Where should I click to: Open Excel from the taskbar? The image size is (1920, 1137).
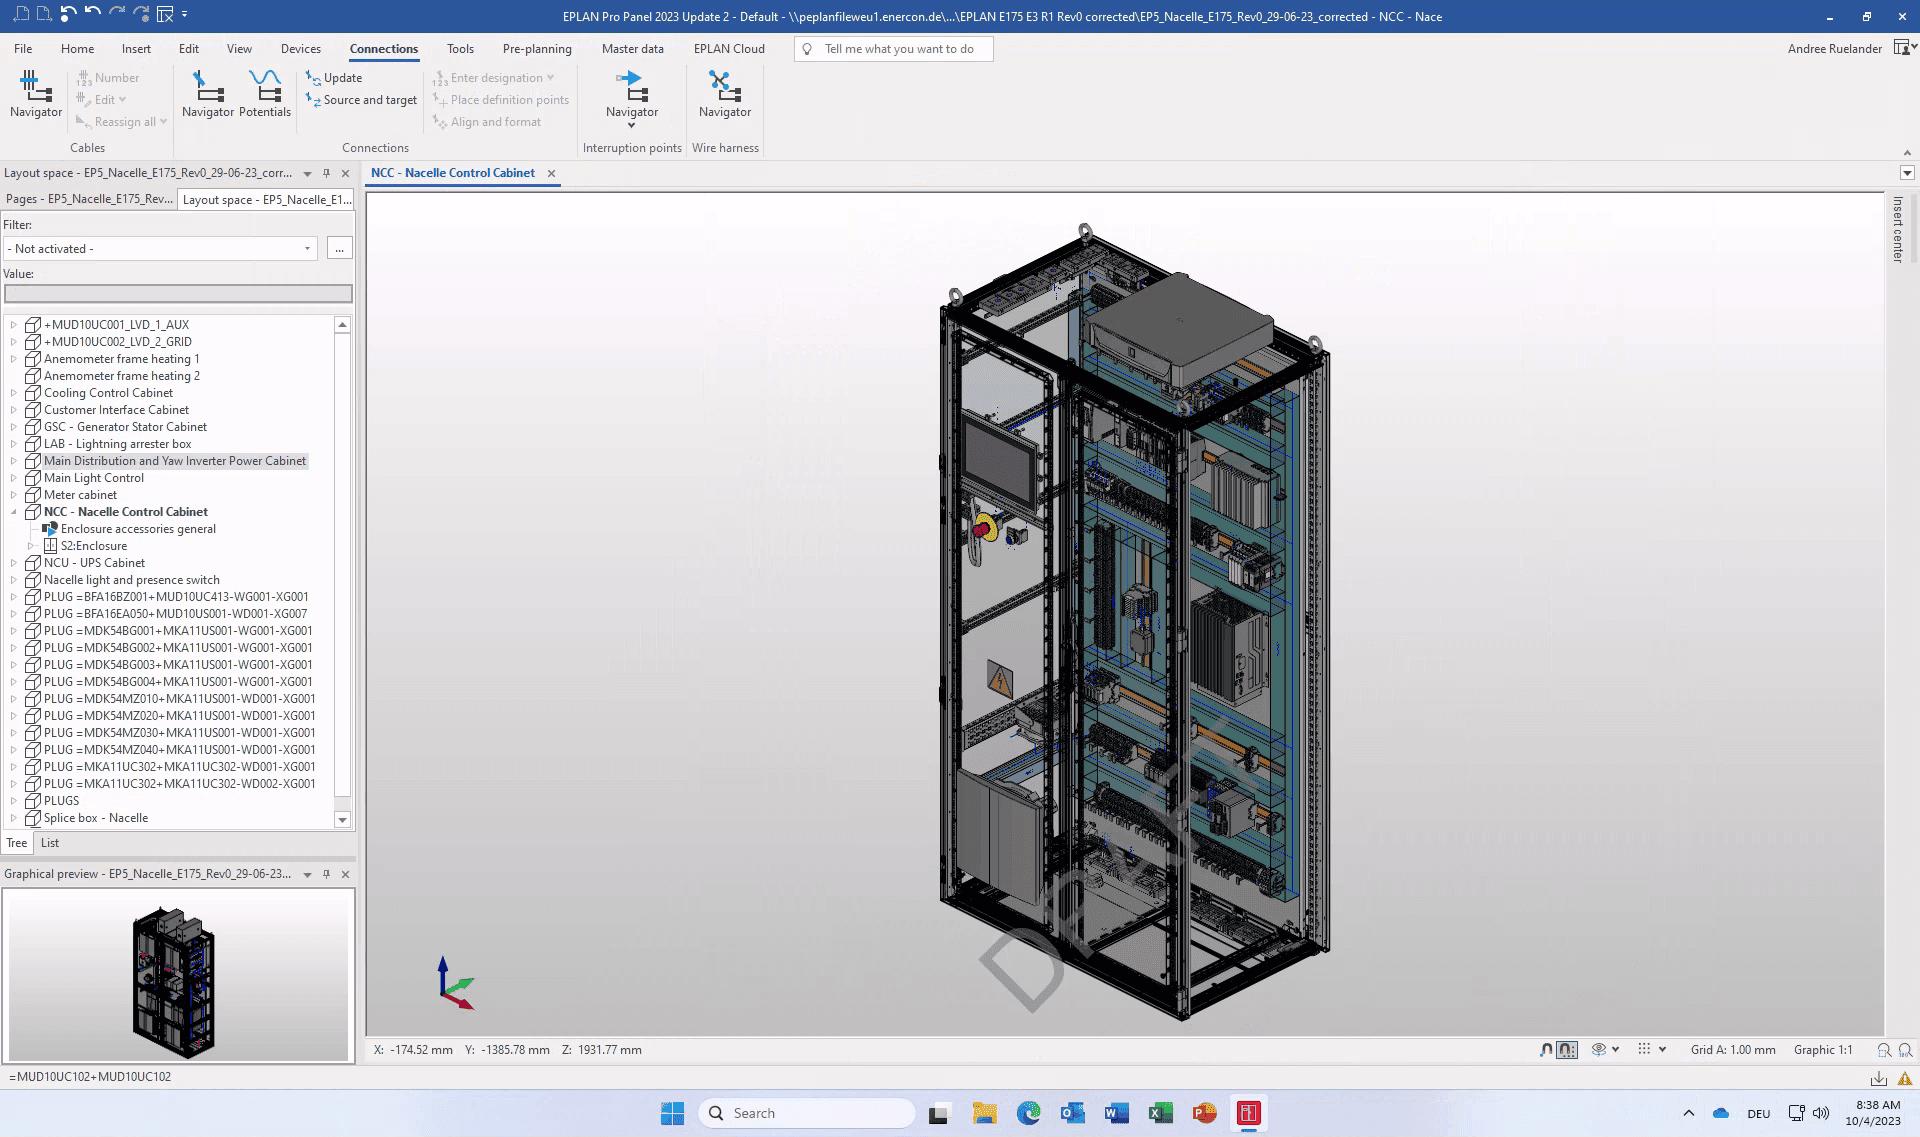1160,1113
